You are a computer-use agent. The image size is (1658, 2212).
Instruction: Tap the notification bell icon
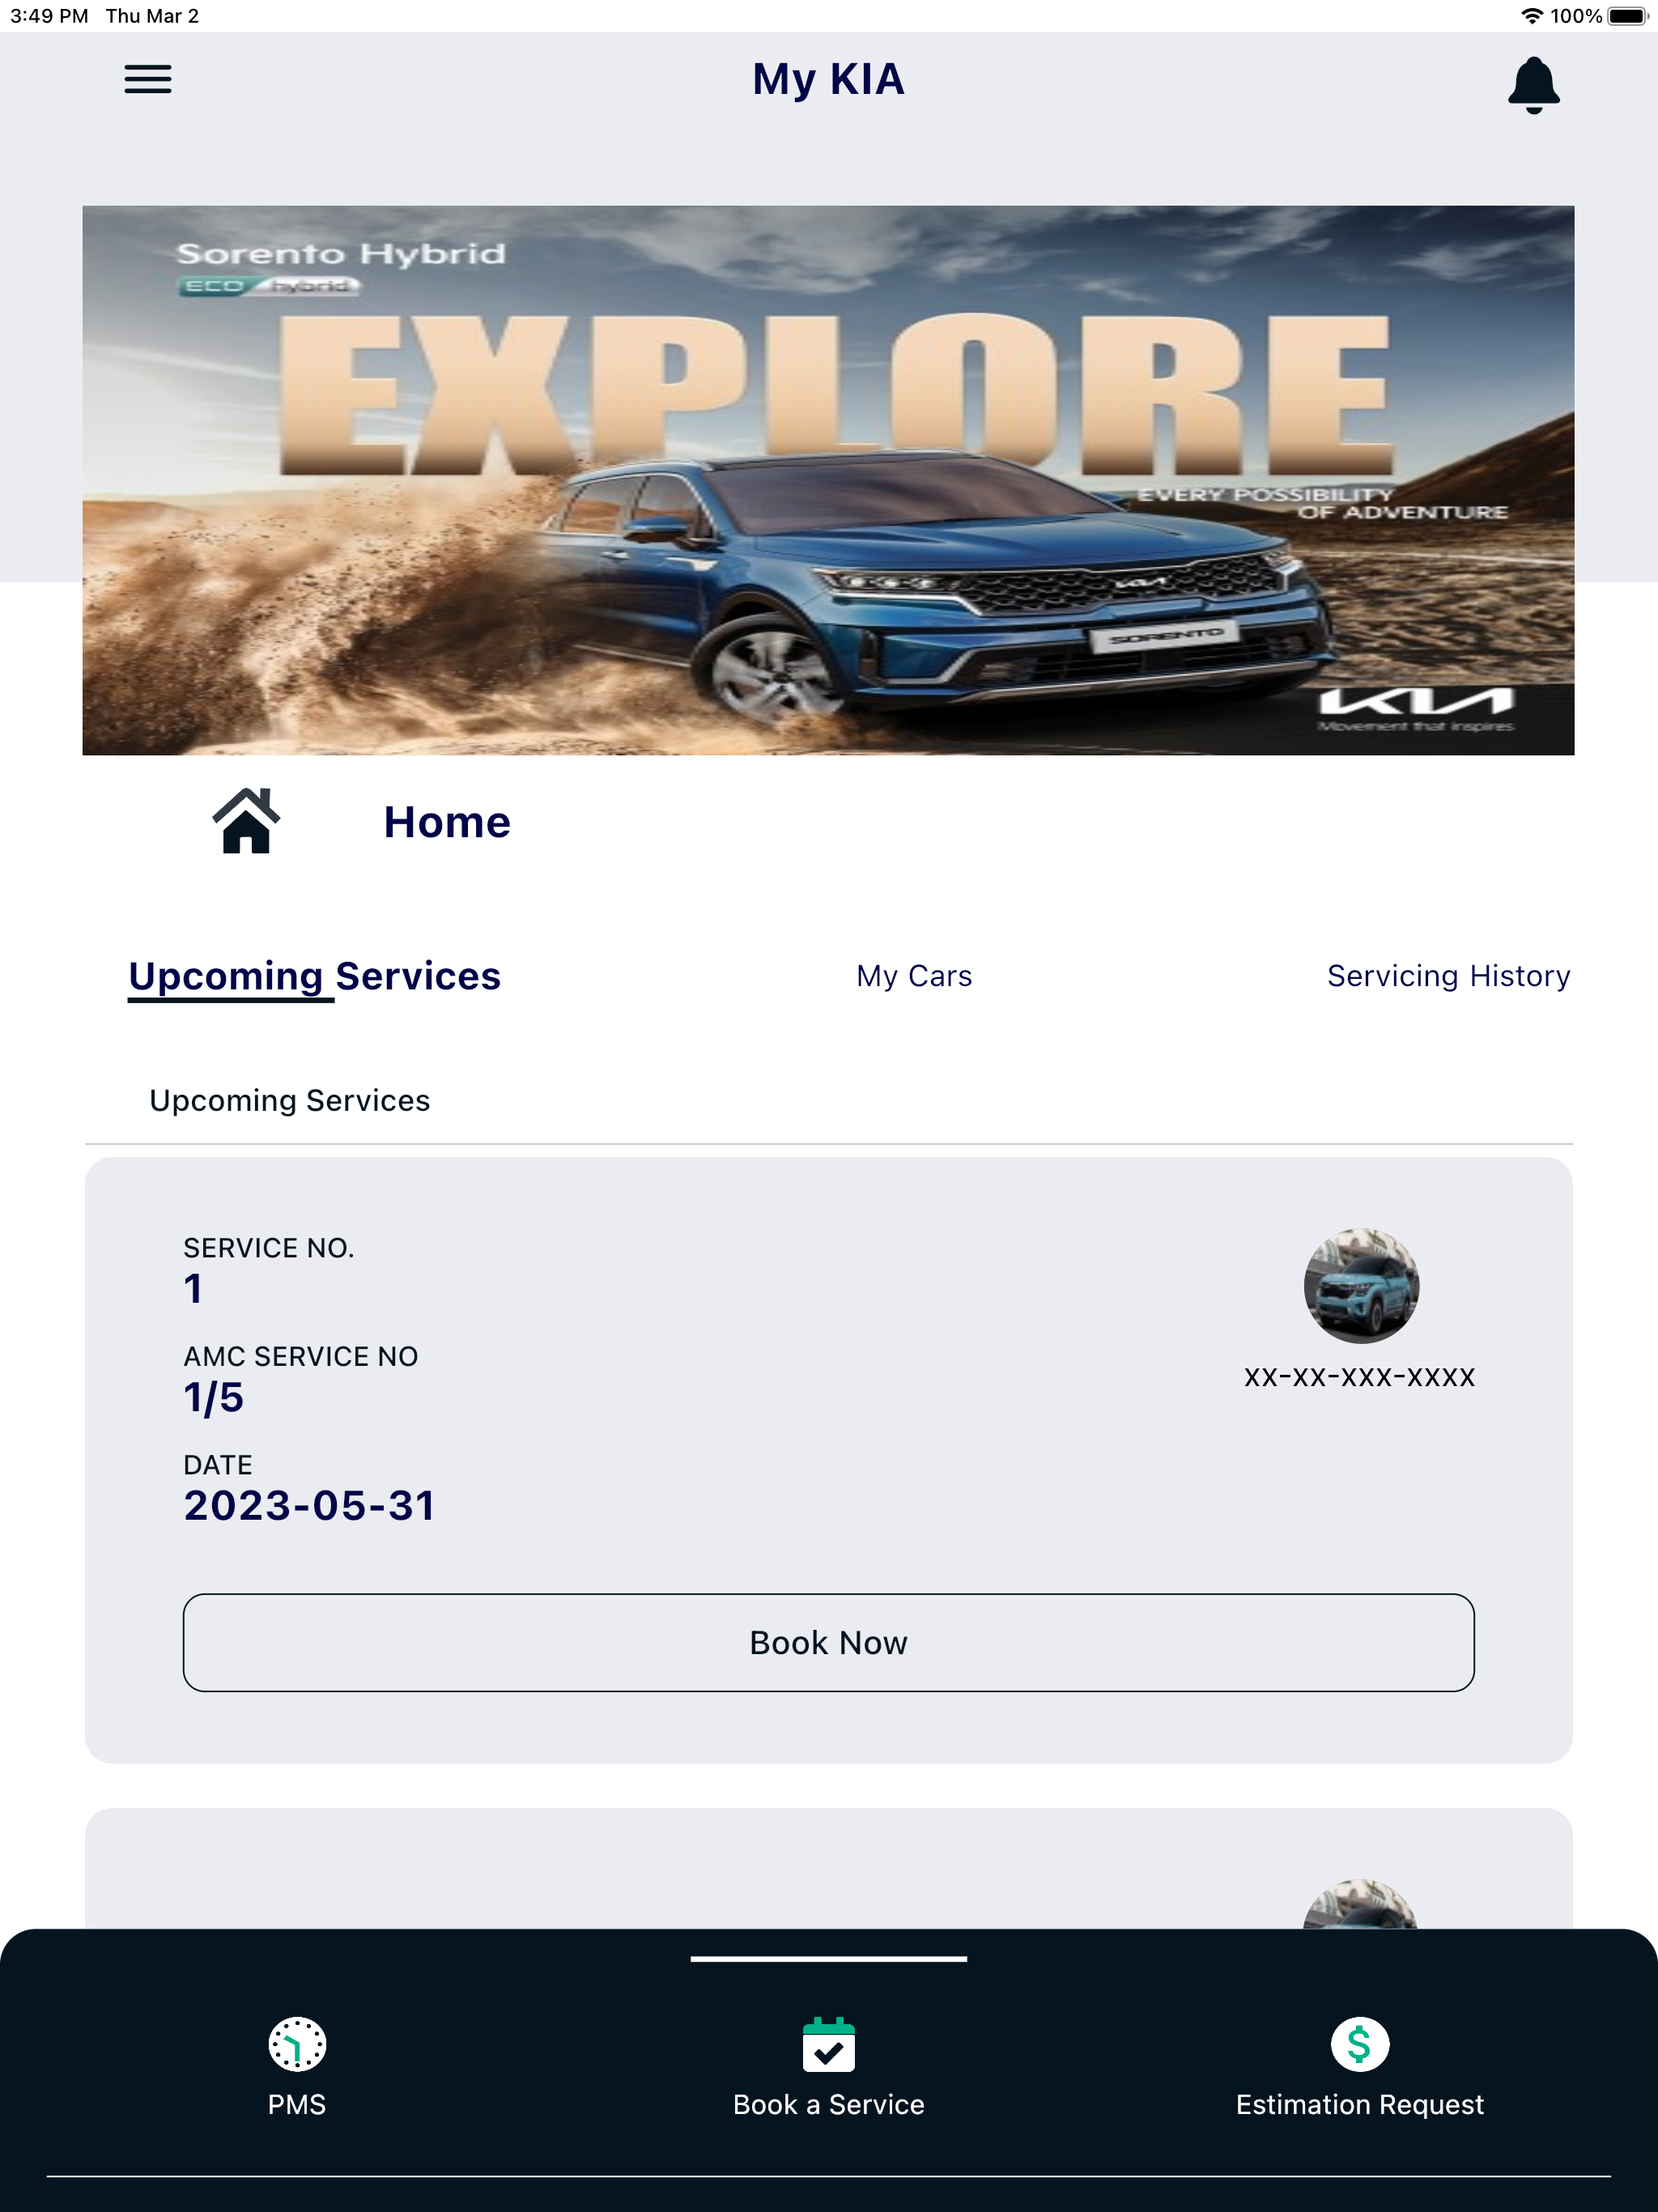[x=1533, y=85]
